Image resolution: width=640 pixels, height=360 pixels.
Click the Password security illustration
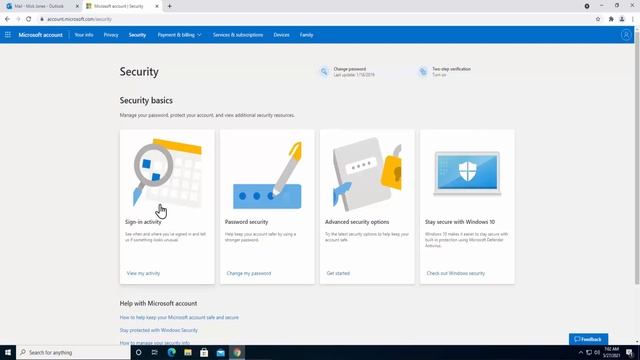(267, 176)
